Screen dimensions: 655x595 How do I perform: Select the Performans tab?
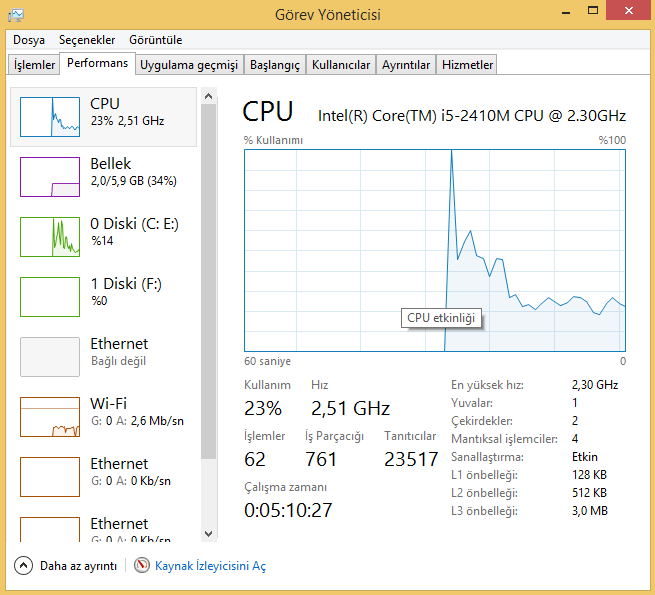click(97, 64)
